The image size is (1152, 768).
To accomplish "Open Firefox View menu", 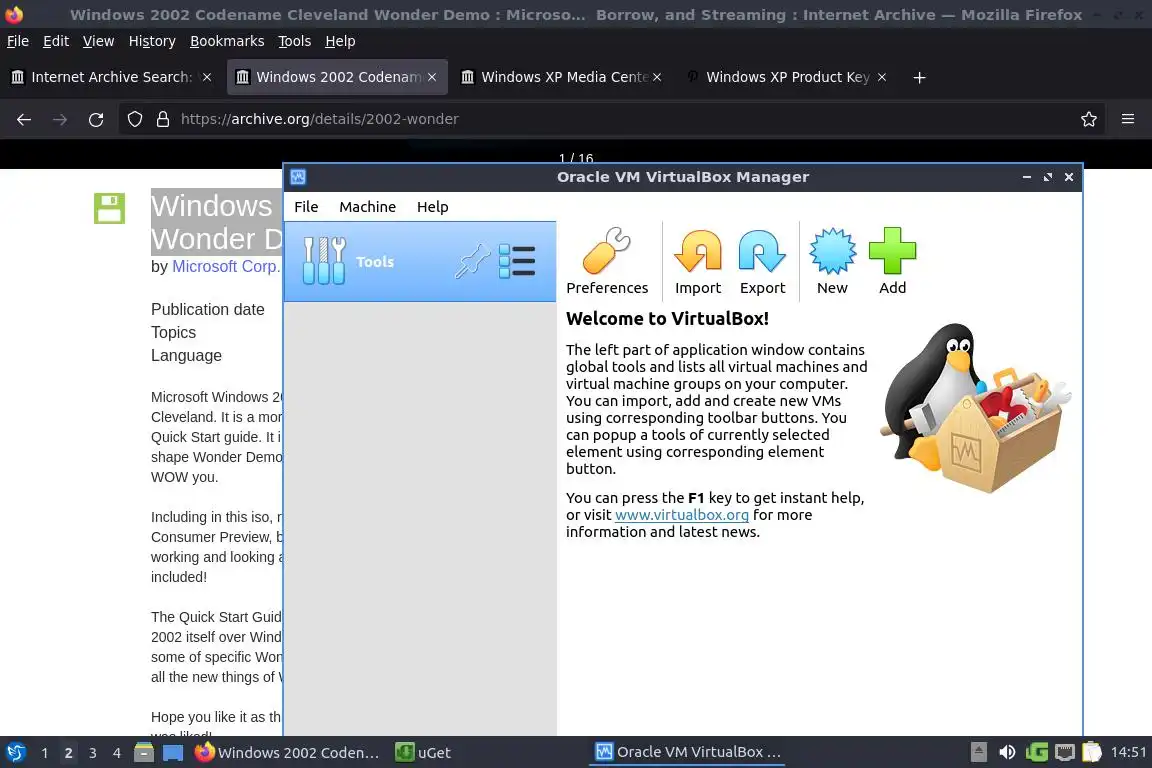I will [98, 41].
